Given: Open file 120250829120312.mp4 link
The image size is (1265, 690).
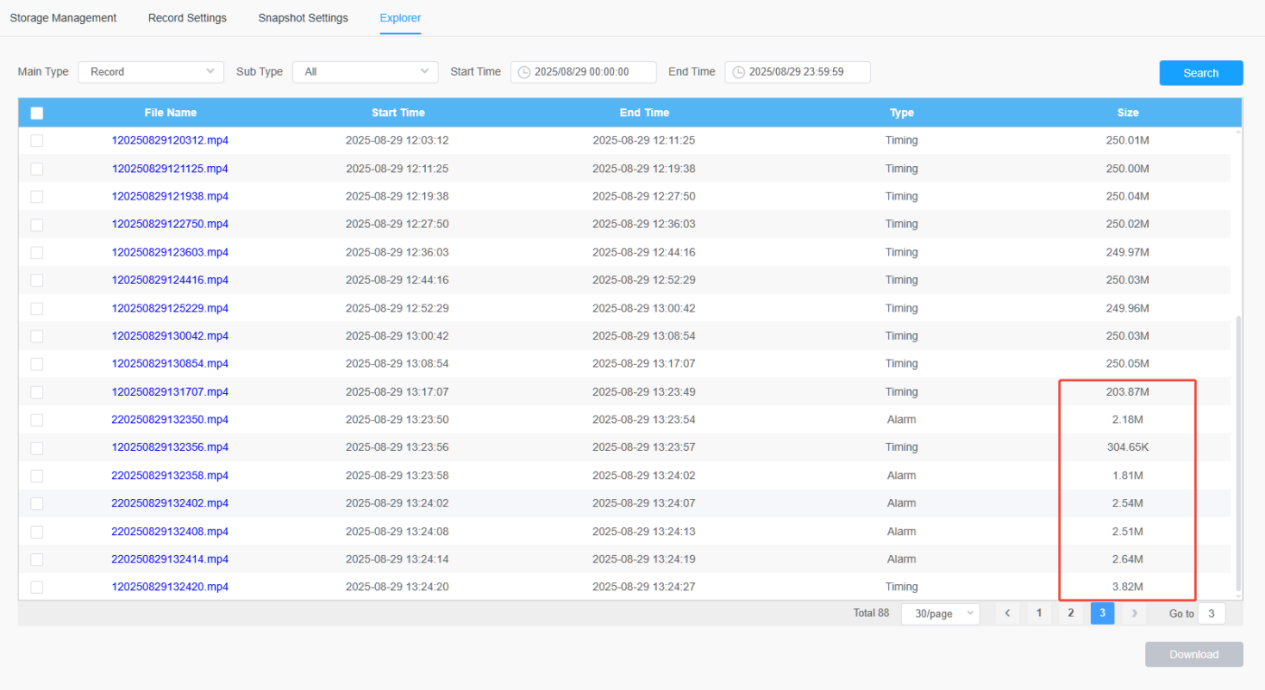Looking at the screenshot, I should click(170, 141).
